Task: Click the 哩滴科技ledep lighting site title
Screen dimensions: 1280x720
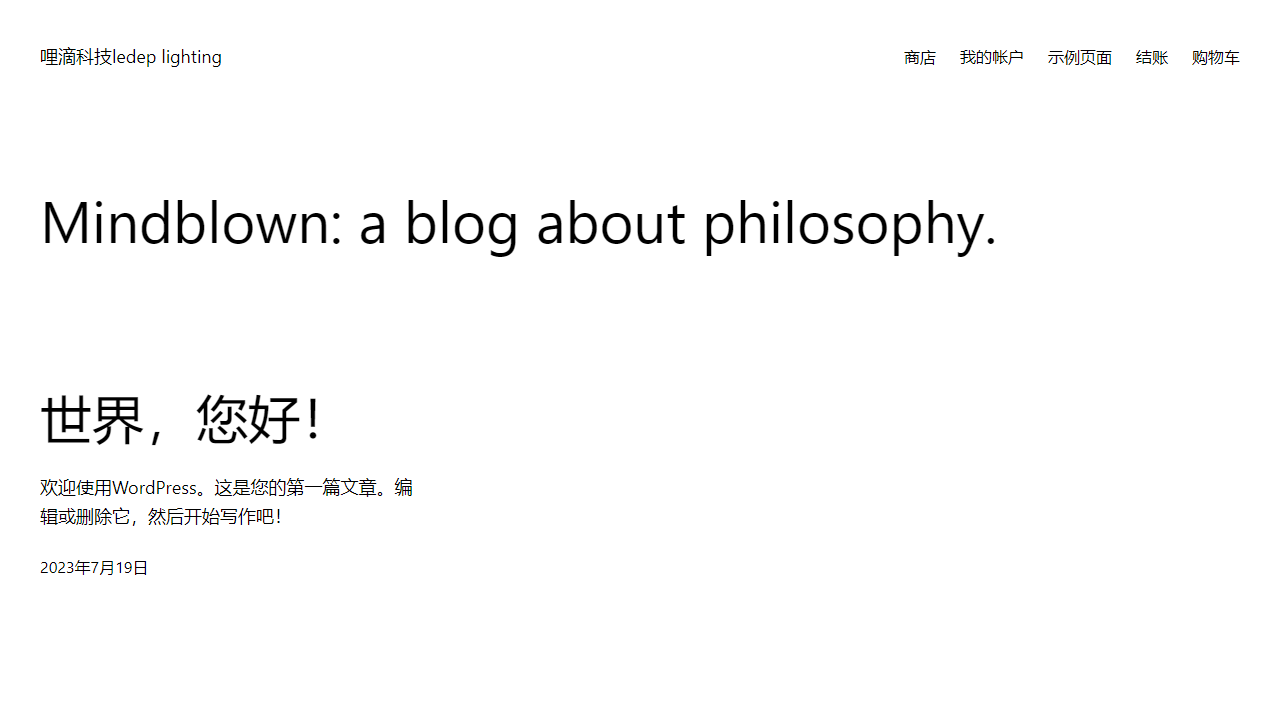Action: [131, 57]
